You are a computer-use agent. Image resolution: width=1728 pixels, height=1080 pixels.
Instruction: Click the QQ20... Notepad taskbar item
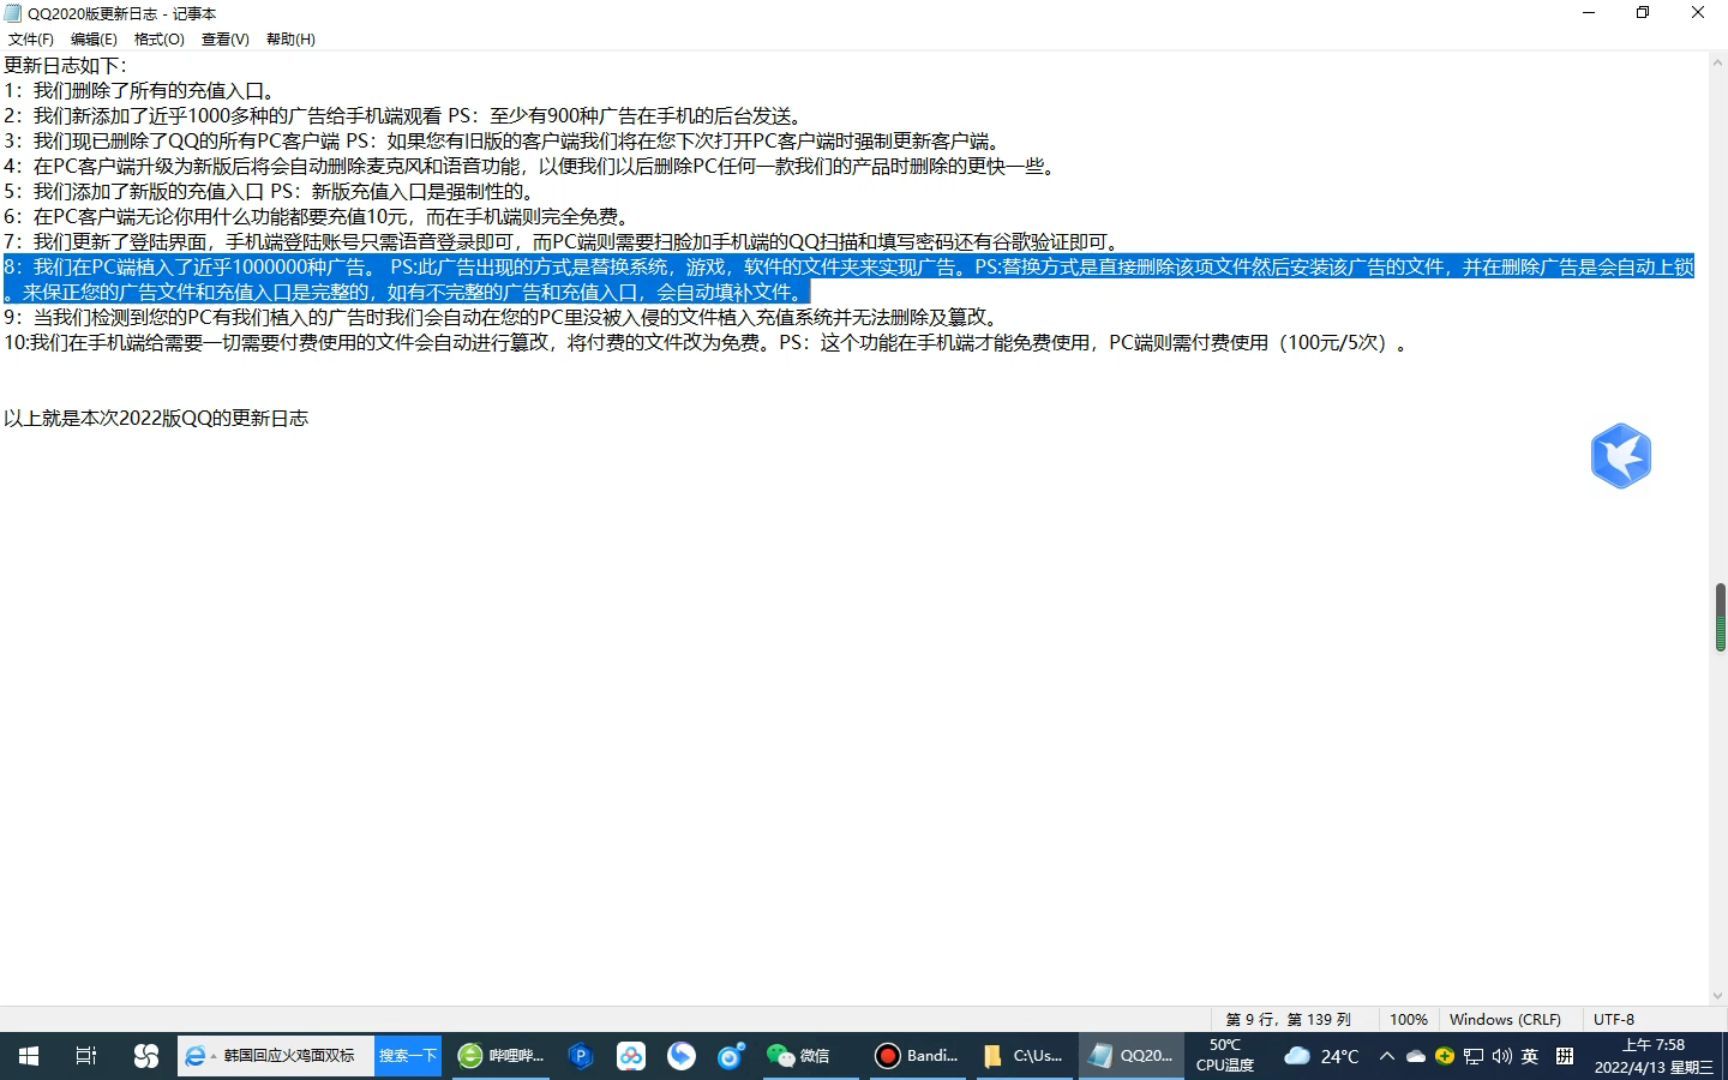pyautogui.click(x=1132, y=1056)
